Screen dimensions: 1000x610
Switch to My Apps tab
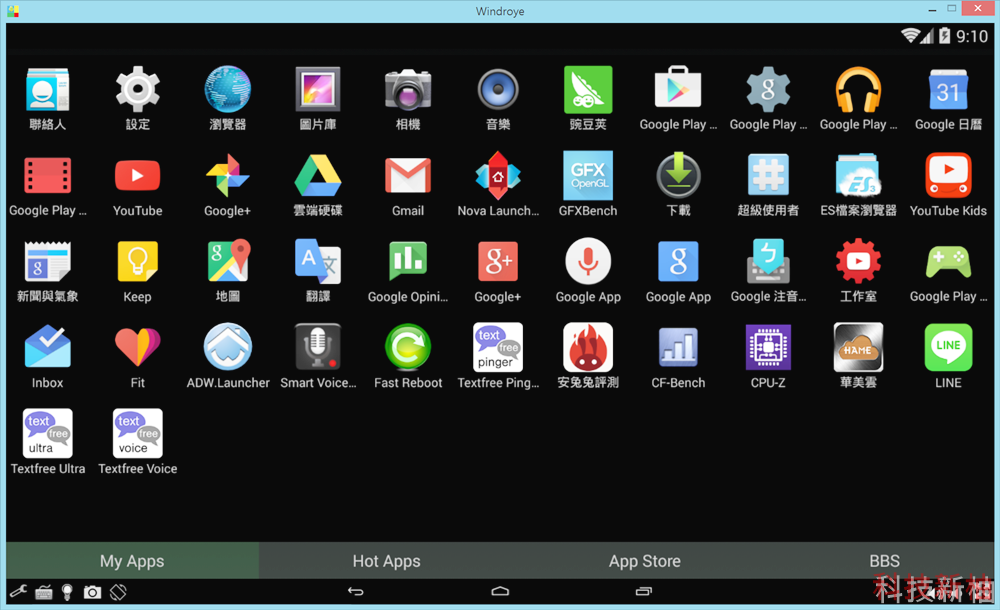pos(133,561)
